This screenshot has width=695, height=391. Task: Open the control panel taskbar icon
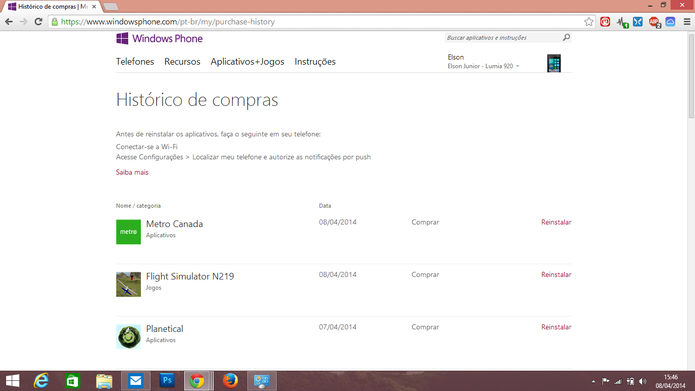pos(262,381)
